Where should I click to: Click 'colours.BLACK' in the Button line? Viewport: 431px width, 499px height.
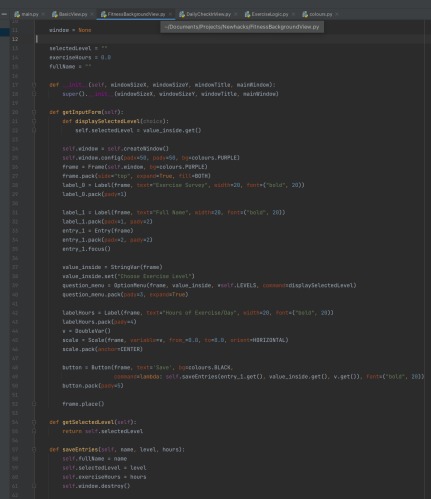209,367
